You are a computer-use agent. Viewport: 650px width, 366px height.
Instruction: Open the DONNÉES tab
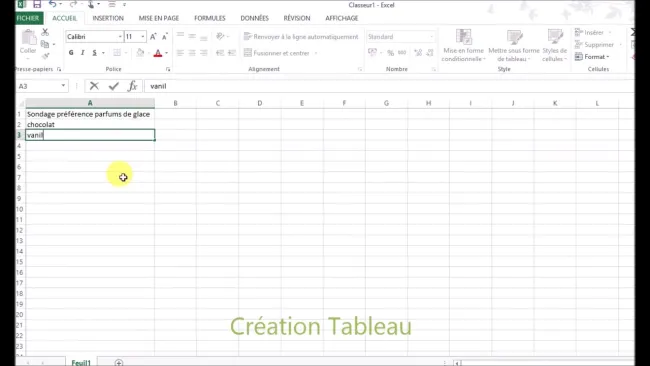(255, 18)
